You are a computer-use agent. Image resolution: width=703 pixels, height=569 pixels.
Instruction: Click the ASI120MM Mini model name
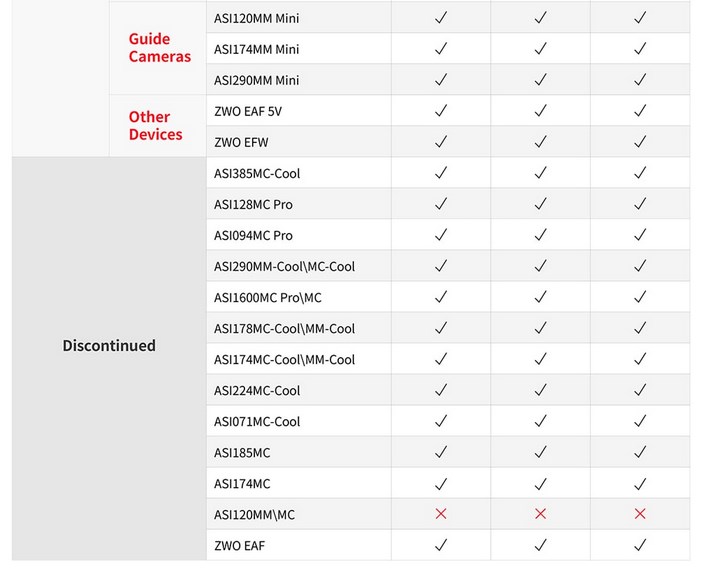(256, 18)
